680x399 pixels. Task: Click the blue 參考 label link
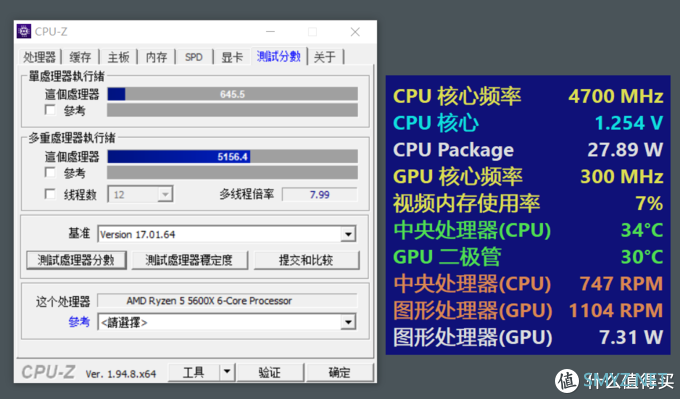[x=79, y=322]
